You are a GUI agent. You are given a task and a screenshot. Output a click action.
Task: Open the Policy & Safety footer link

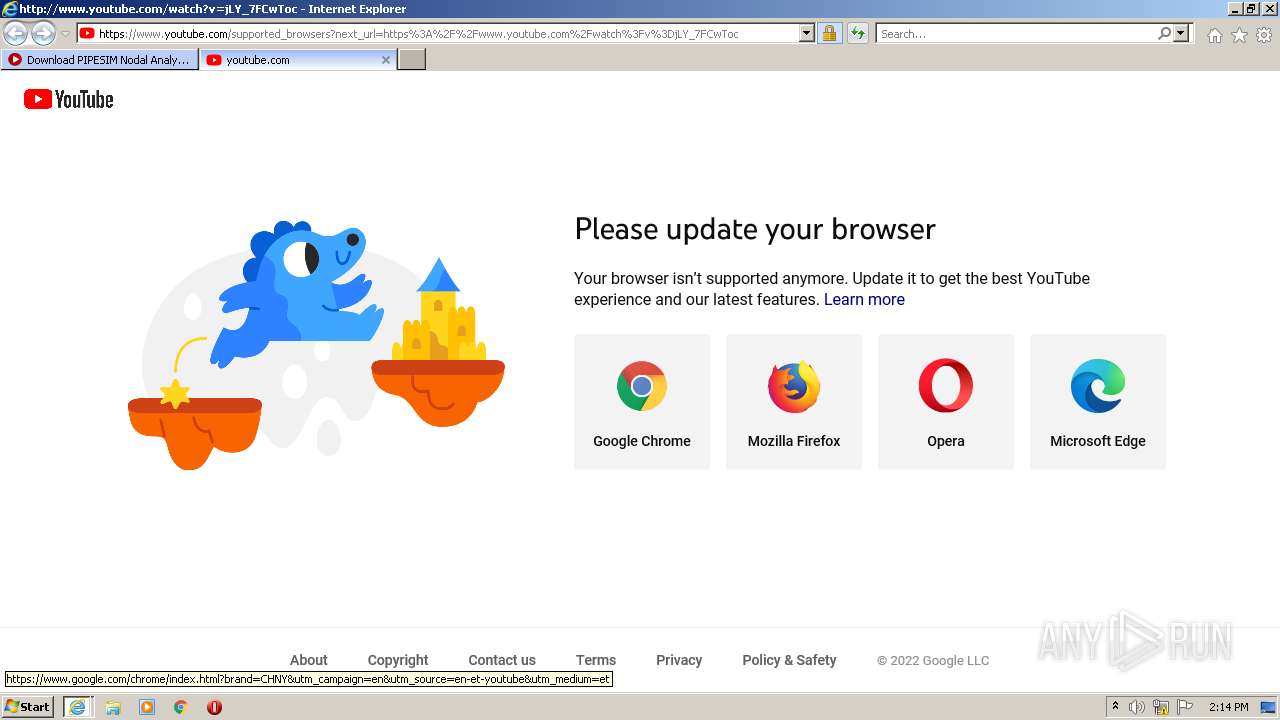[x=789, y=660]
